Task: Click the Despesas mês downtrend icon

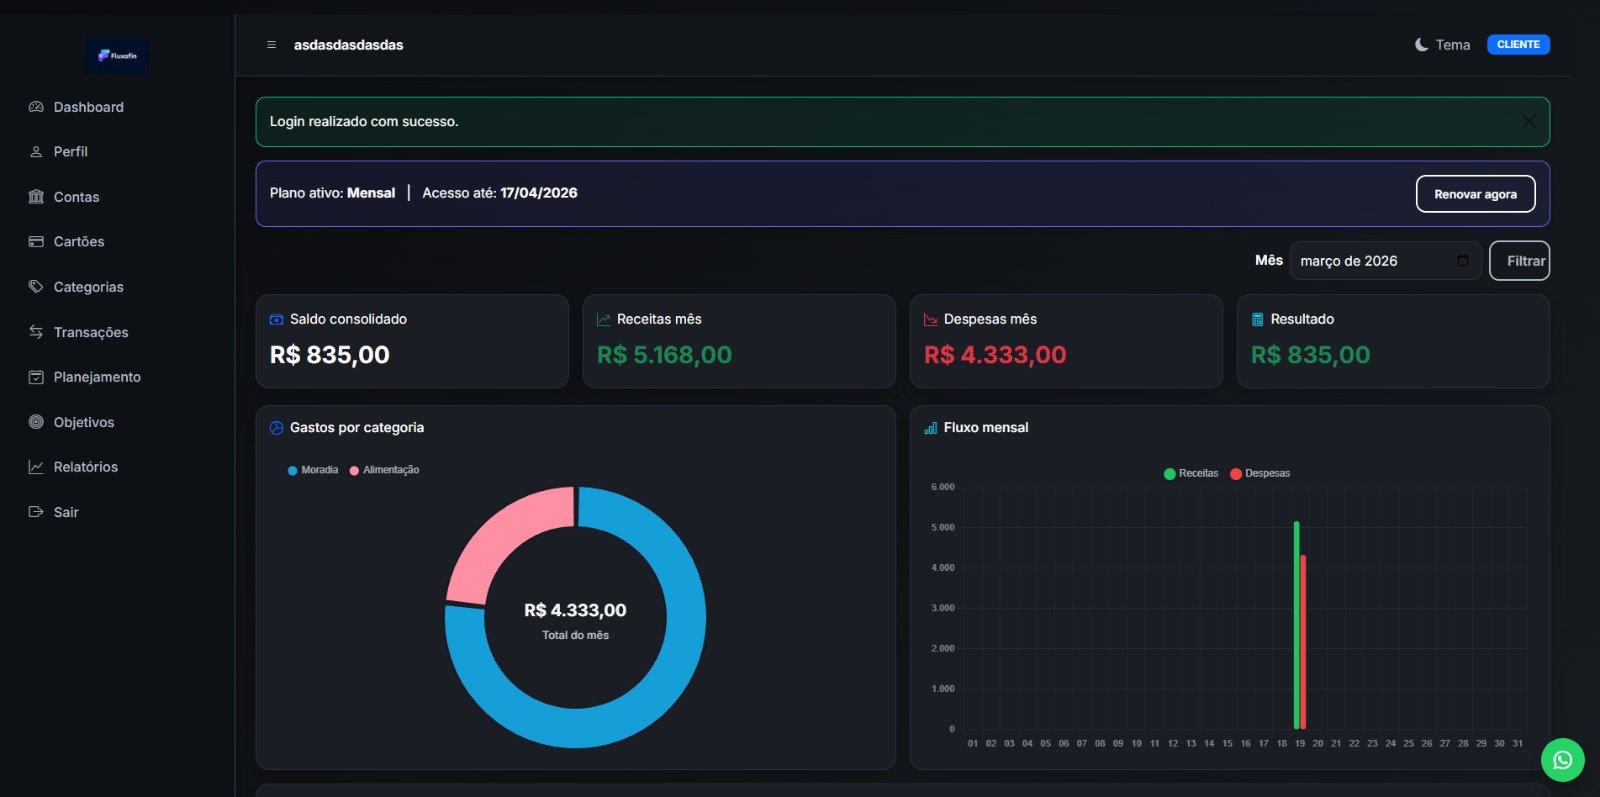Action: click(x=930, y=320)
